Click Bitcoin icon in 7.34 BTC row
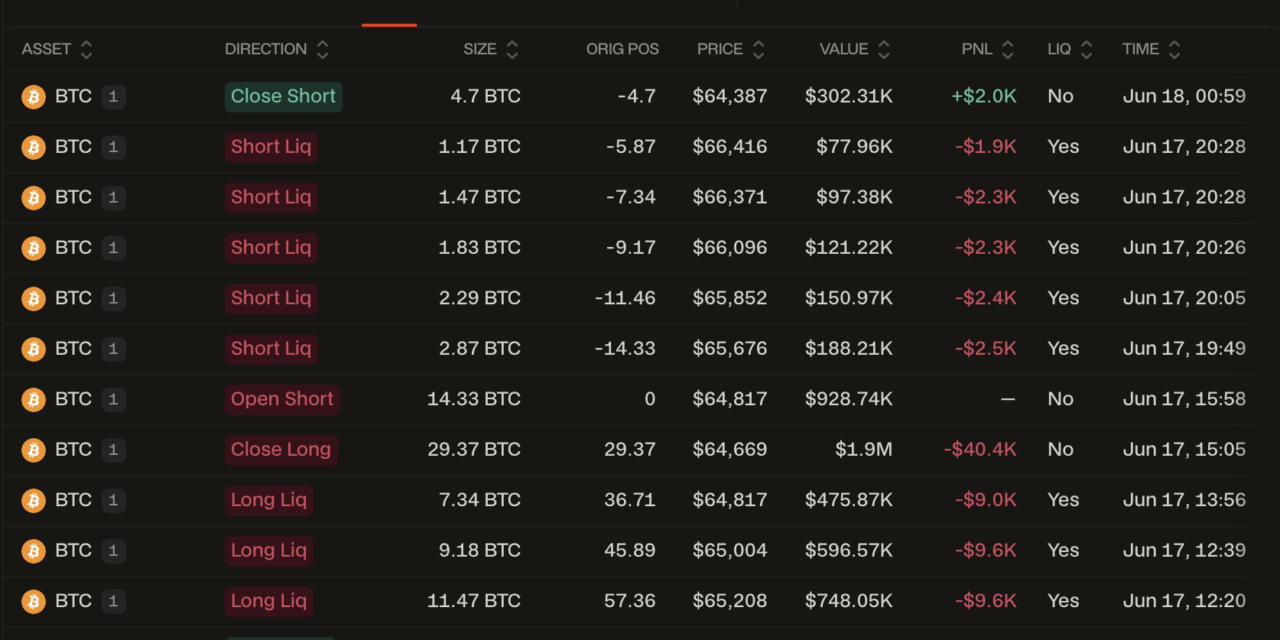Viewport: 1280px width, 640px height. tap(34, 500)
